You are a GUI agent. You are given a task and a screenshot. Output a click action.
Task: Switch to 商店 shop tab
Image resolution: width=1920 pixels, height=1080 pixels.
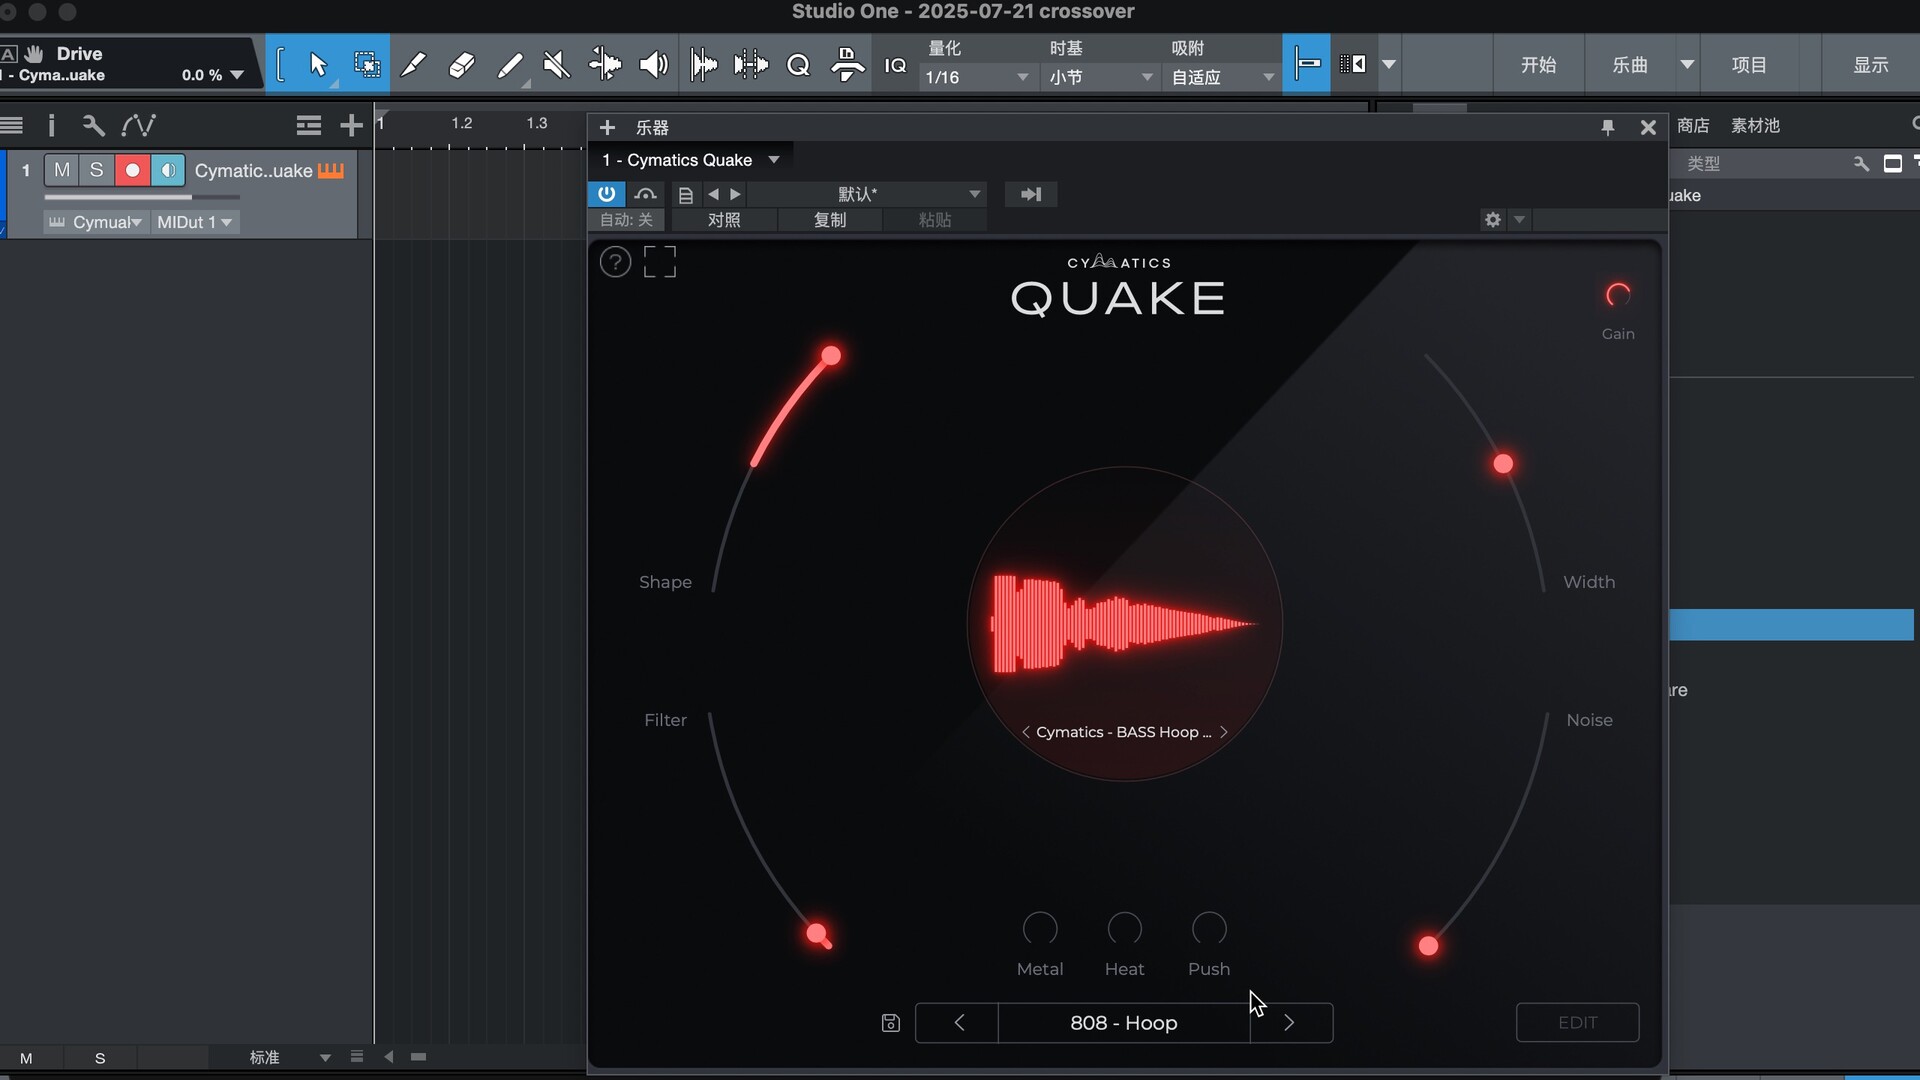coord(1693,125)
